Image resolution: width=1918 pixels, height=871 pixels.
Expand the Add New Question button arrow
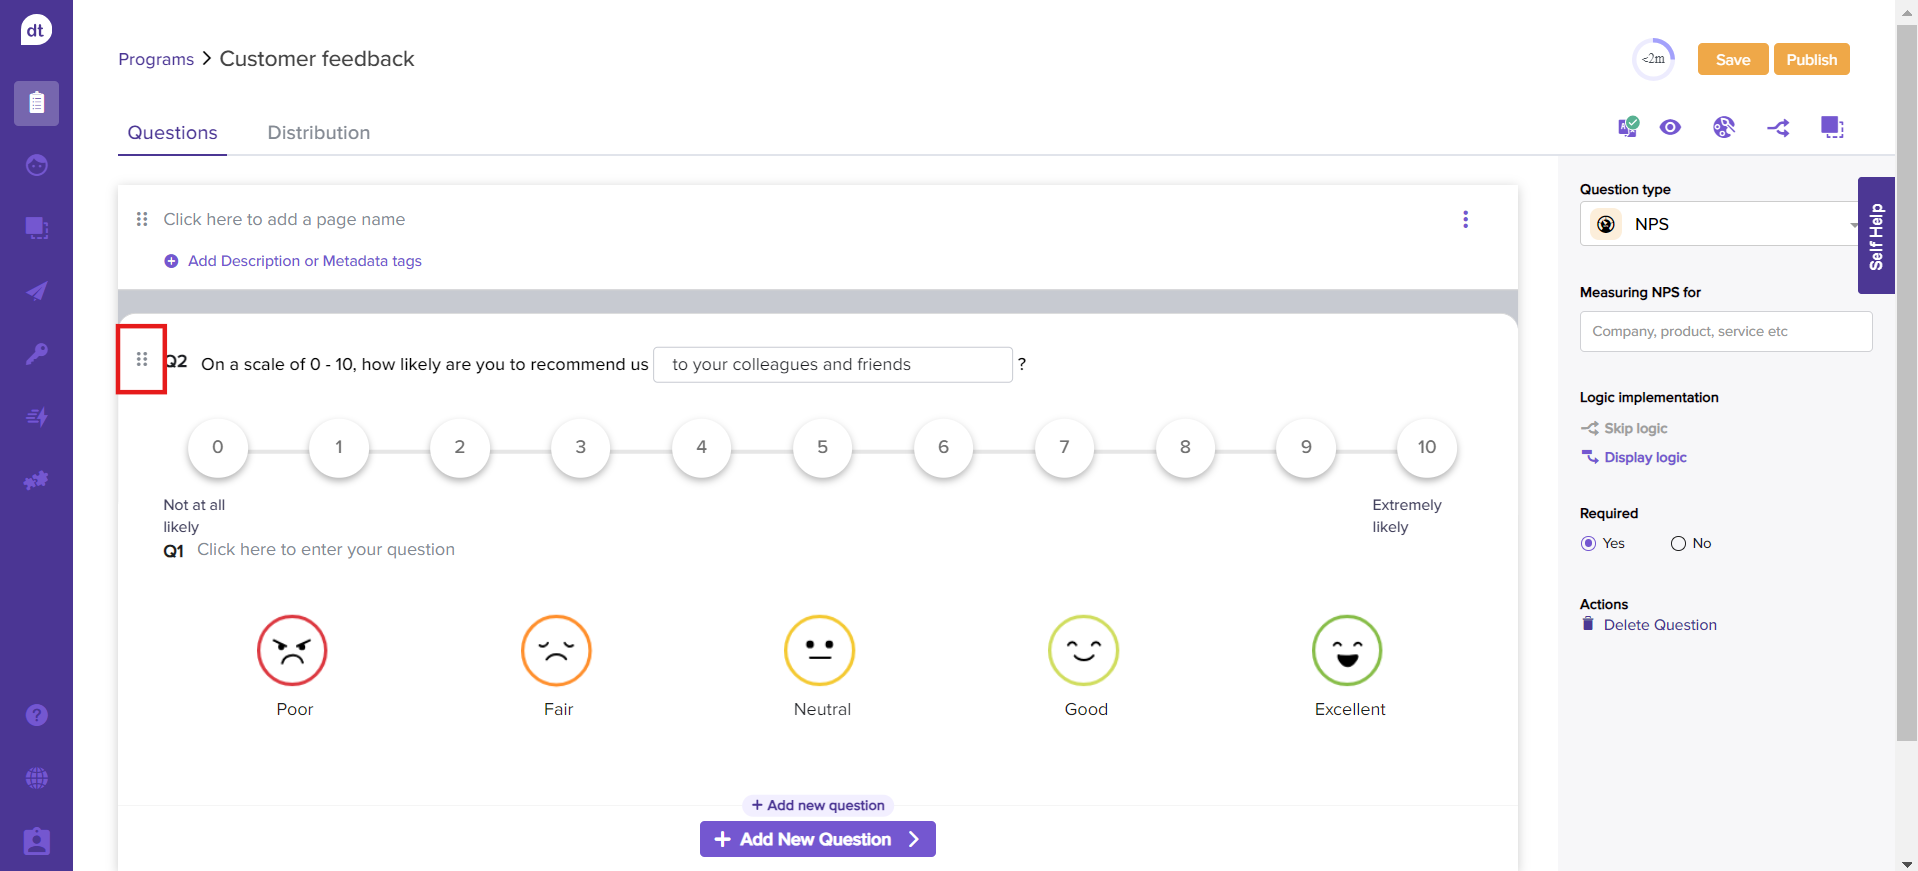point(914,839)
